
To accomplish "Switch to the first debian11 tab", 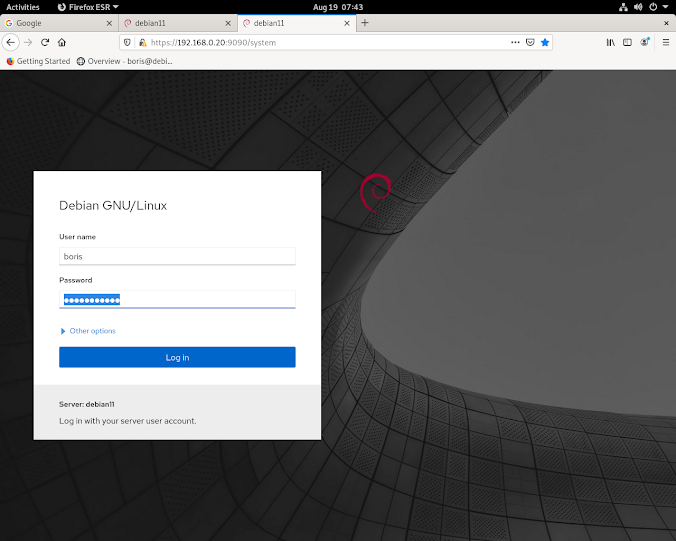I will [178, 23].
